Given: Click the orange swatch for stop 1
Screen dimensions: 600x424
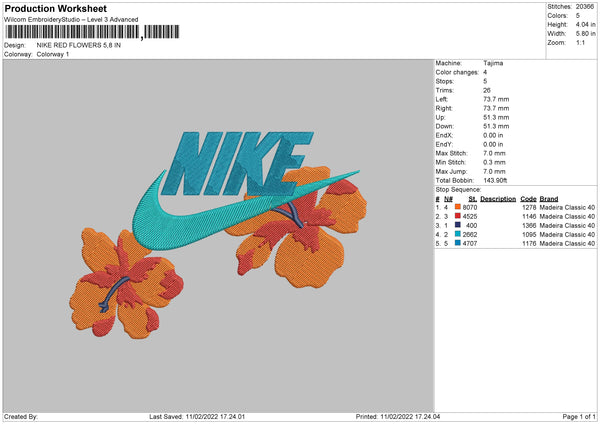Looking at the screenshot, I should (458, 207).
